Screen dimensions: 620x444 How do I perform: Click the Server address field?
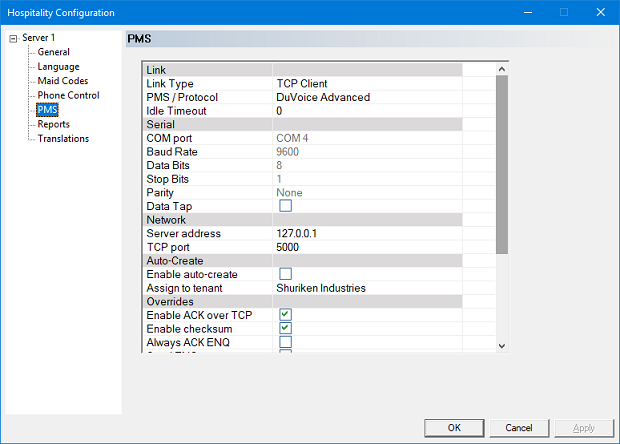[383, 233]
